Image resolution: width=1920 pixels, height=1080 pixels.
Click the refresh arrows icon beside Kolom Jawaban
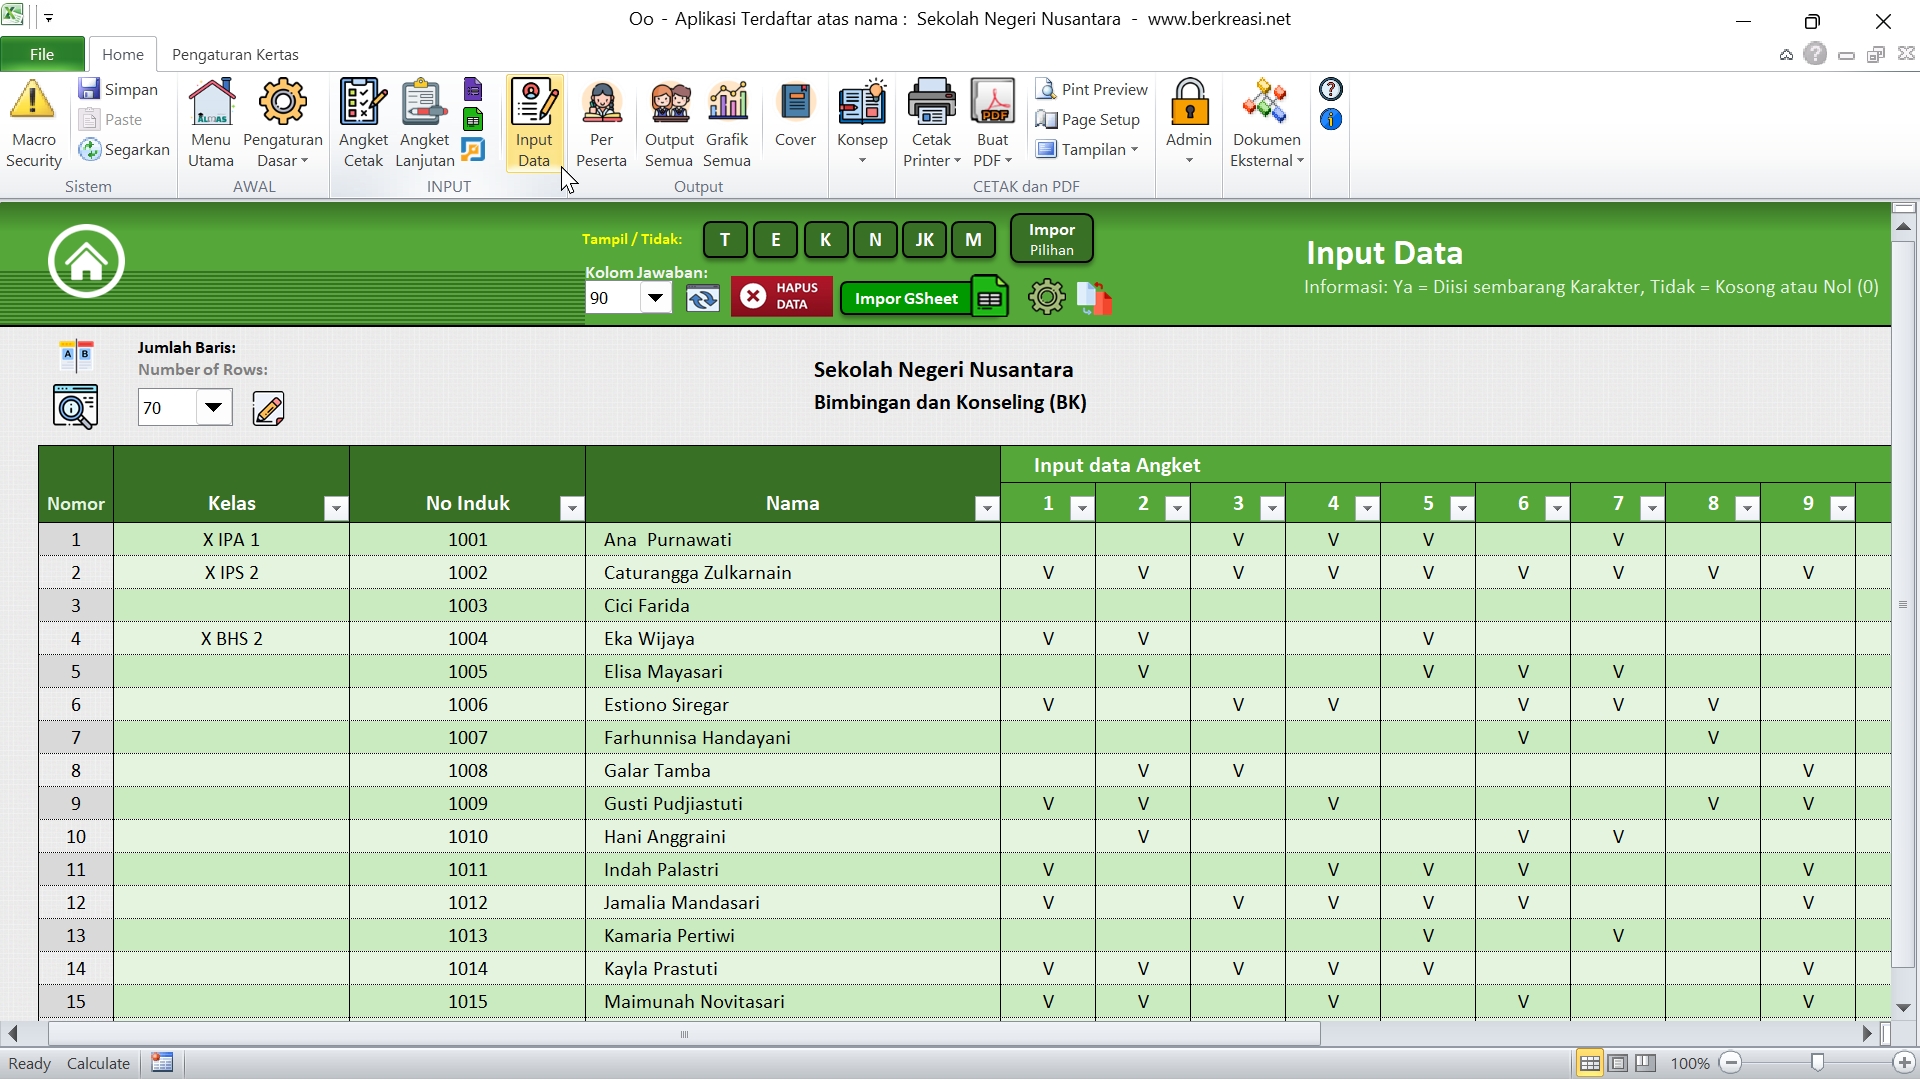703,298
